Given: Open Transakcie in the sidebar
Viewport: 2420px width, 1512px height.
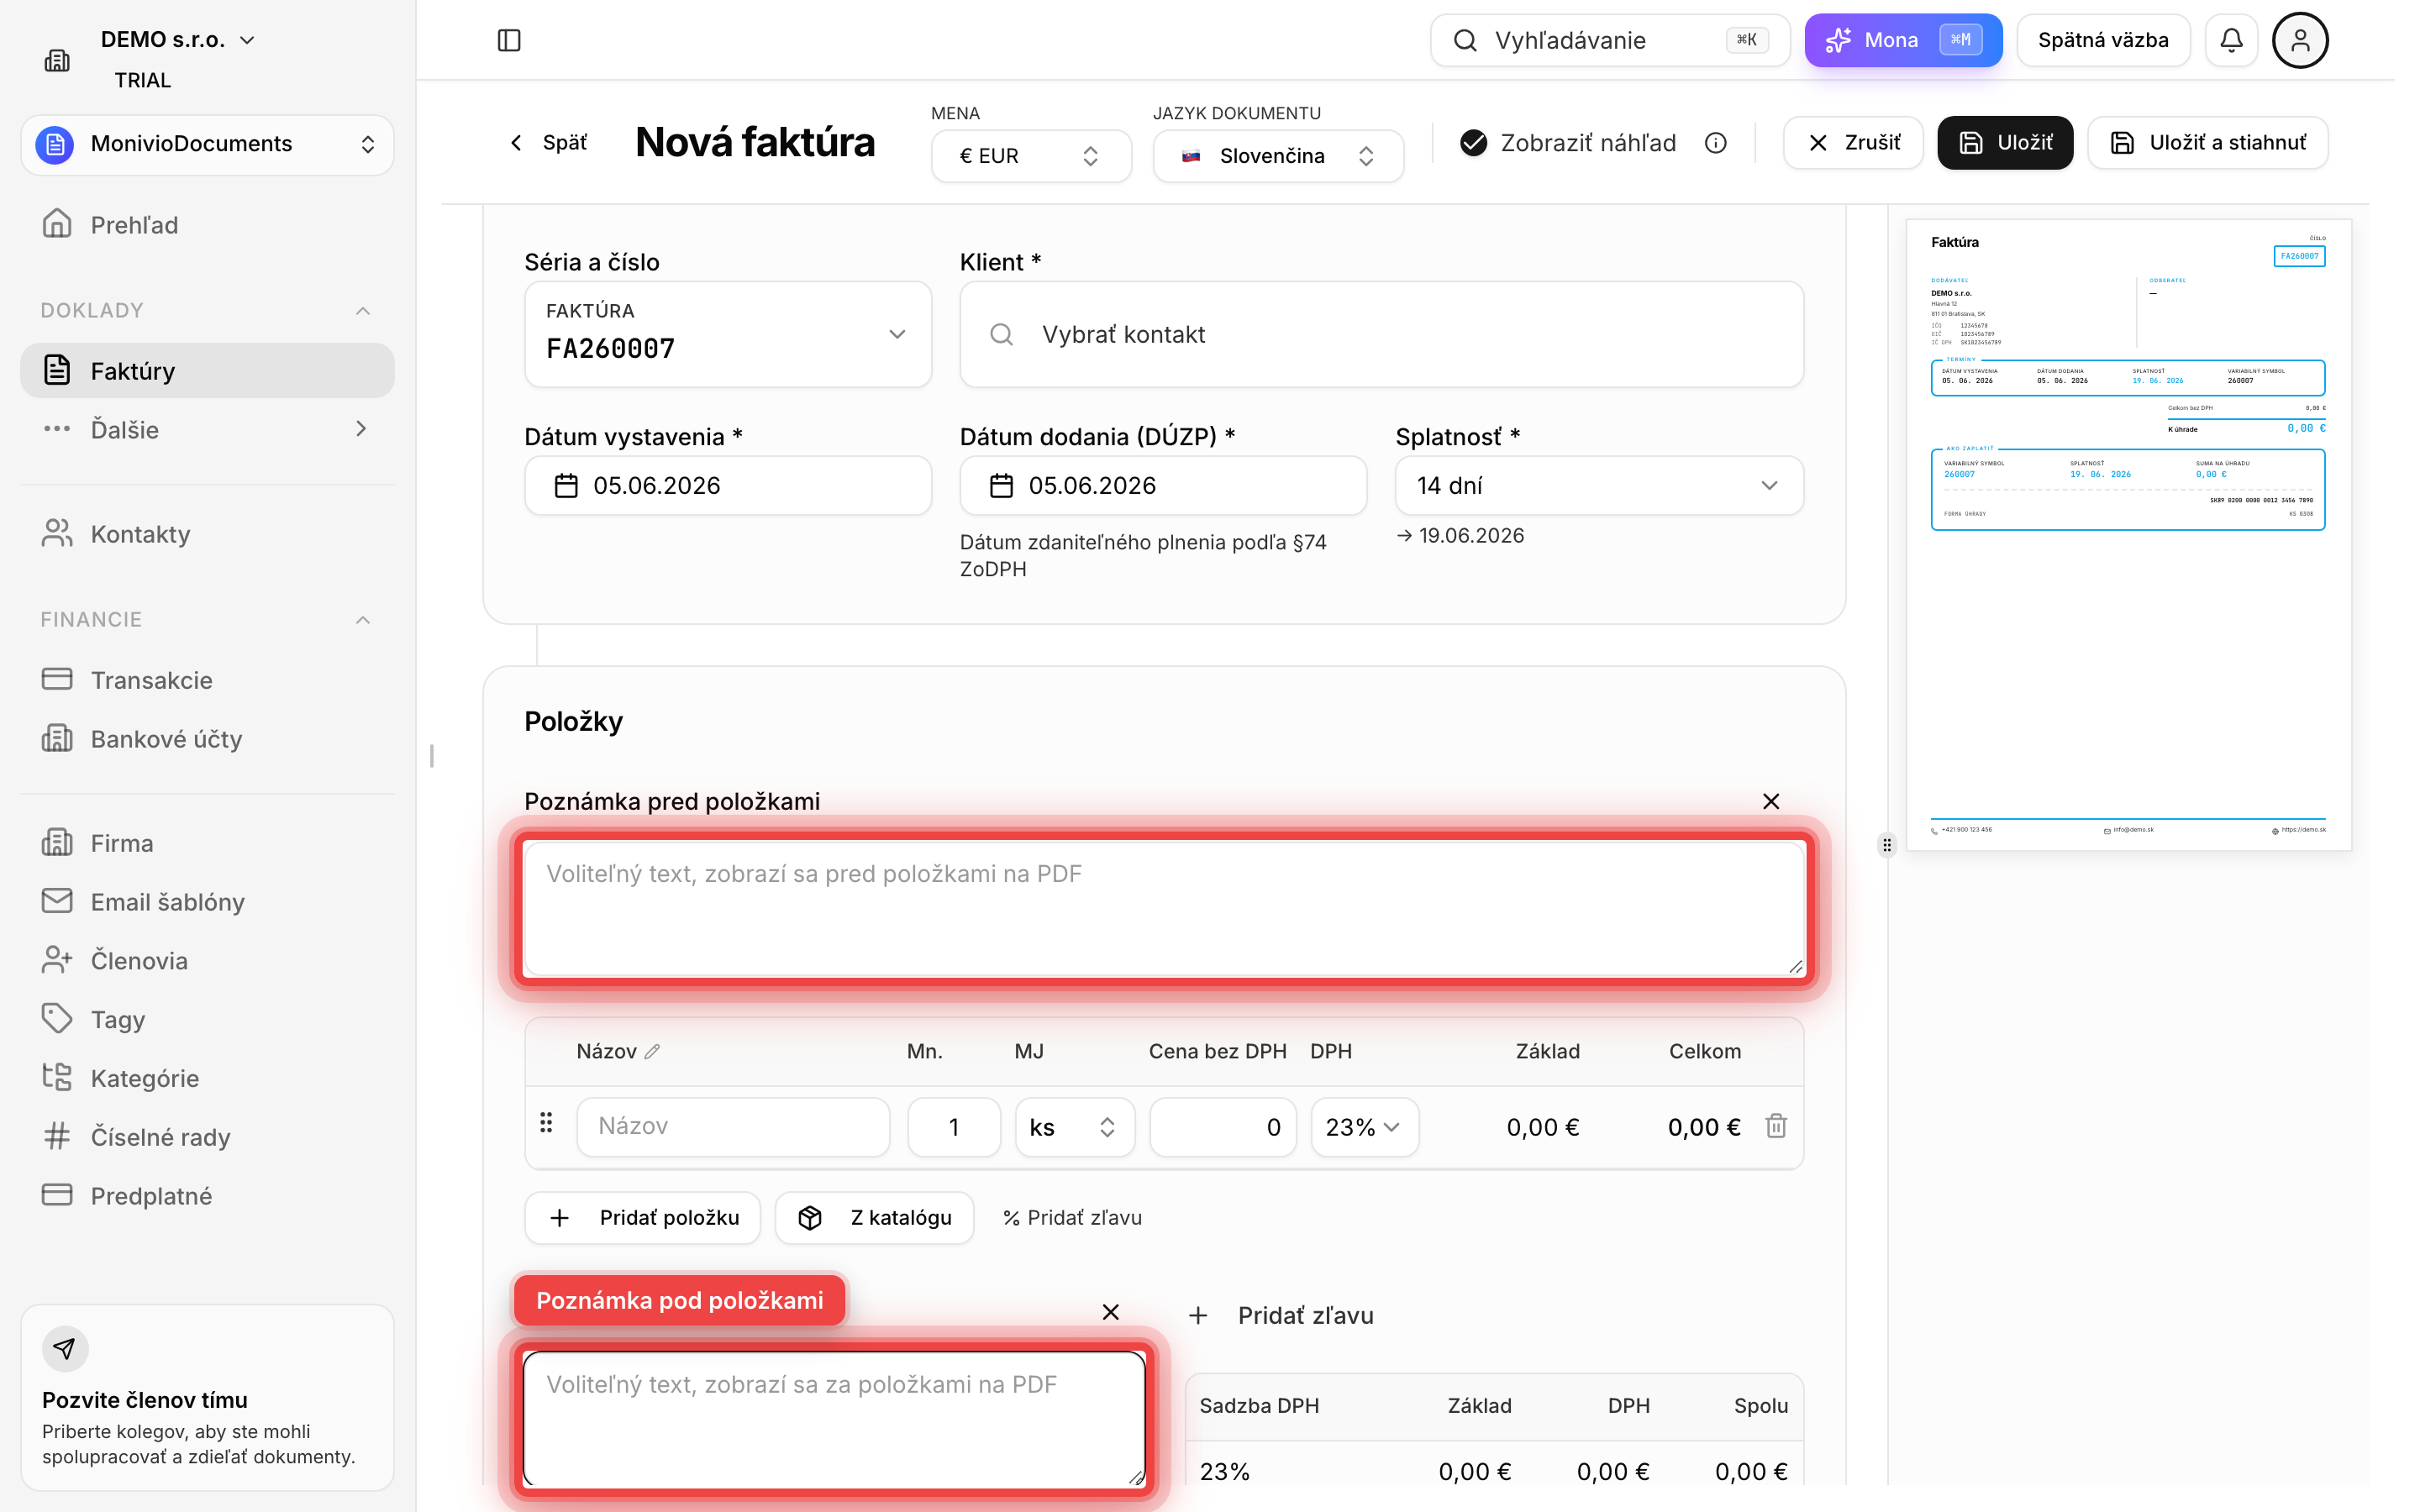Looking at the screenshot, I should point(207,680).
